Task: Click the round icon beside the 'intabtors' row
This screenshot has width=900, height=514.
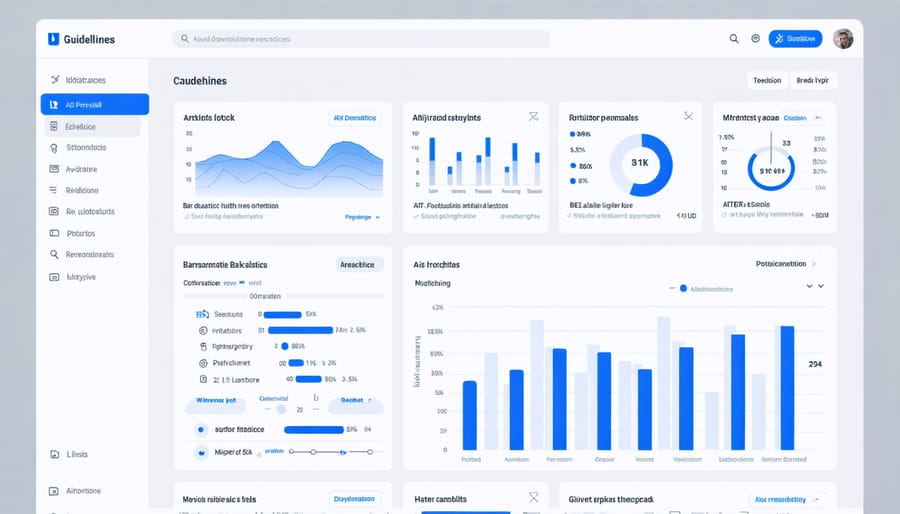Action: point(203,330)
